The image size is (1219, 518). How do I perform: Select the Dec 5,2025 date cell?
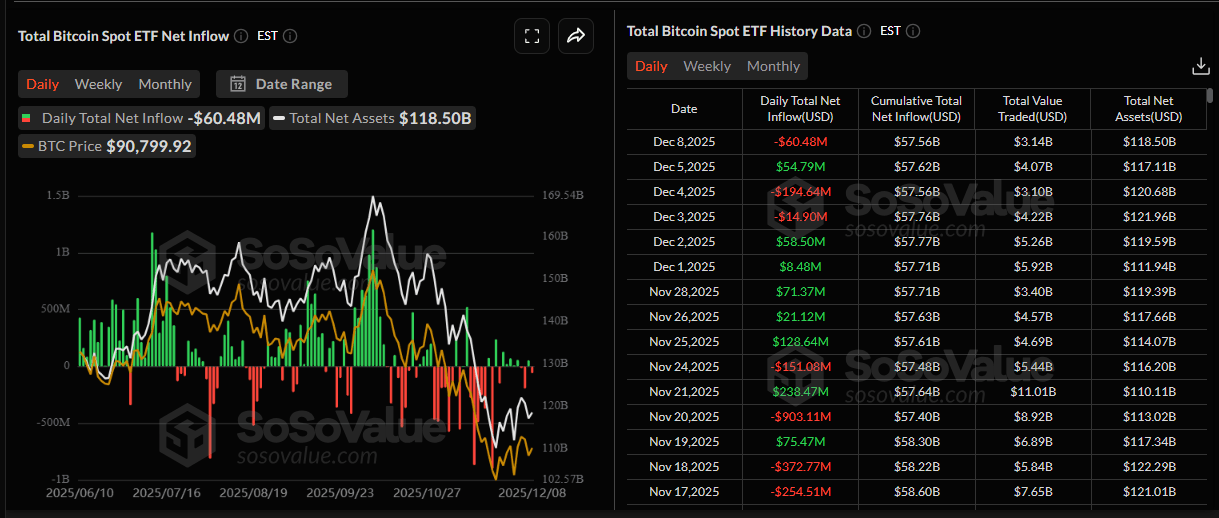click(684, 167)
